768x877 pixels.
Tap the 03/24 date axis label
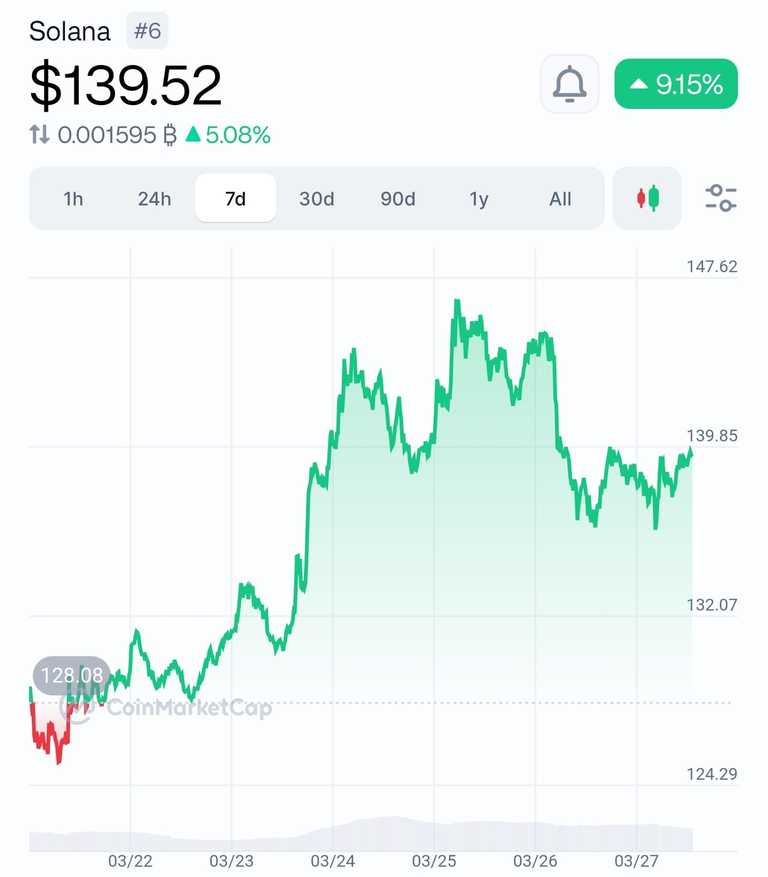coord(333,861)
